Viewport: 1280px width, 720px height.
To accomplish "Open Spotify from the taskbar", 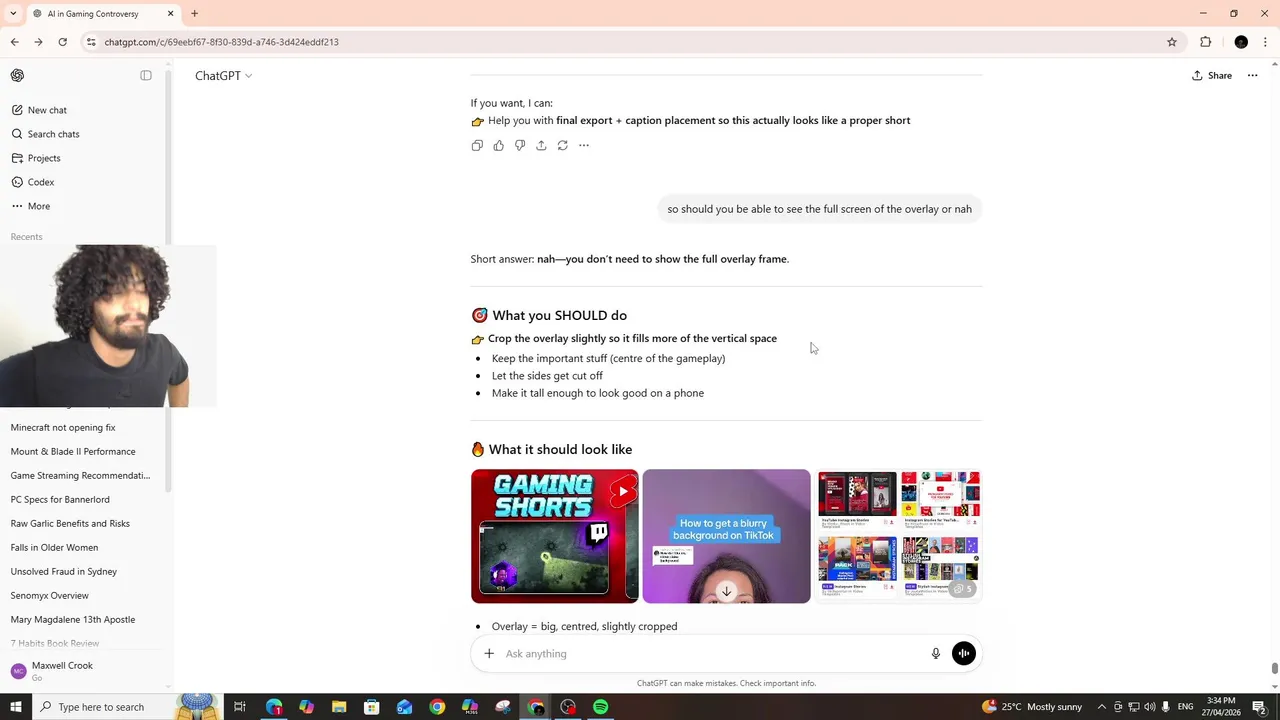I will tap(600, 707).
